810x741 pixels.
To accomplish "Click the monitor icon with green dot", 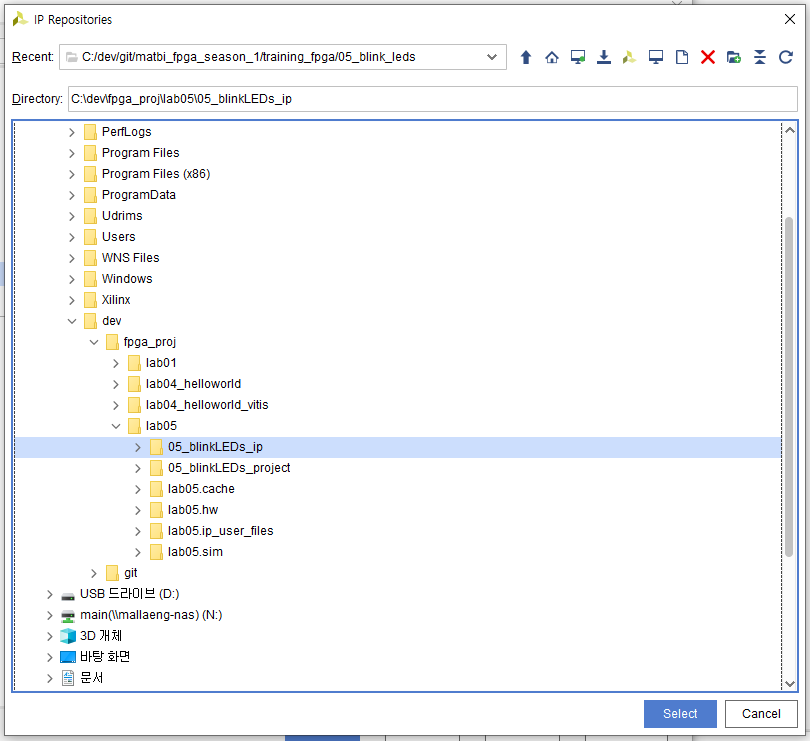I will [578, 57].
